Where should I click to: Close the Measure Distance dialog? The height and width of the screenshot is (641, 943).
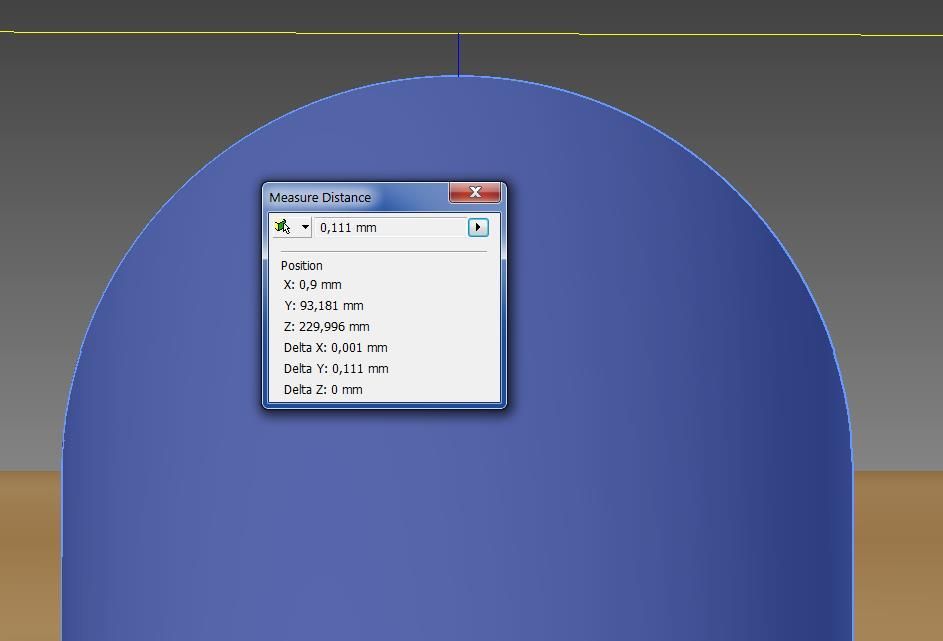coord(475,192)
